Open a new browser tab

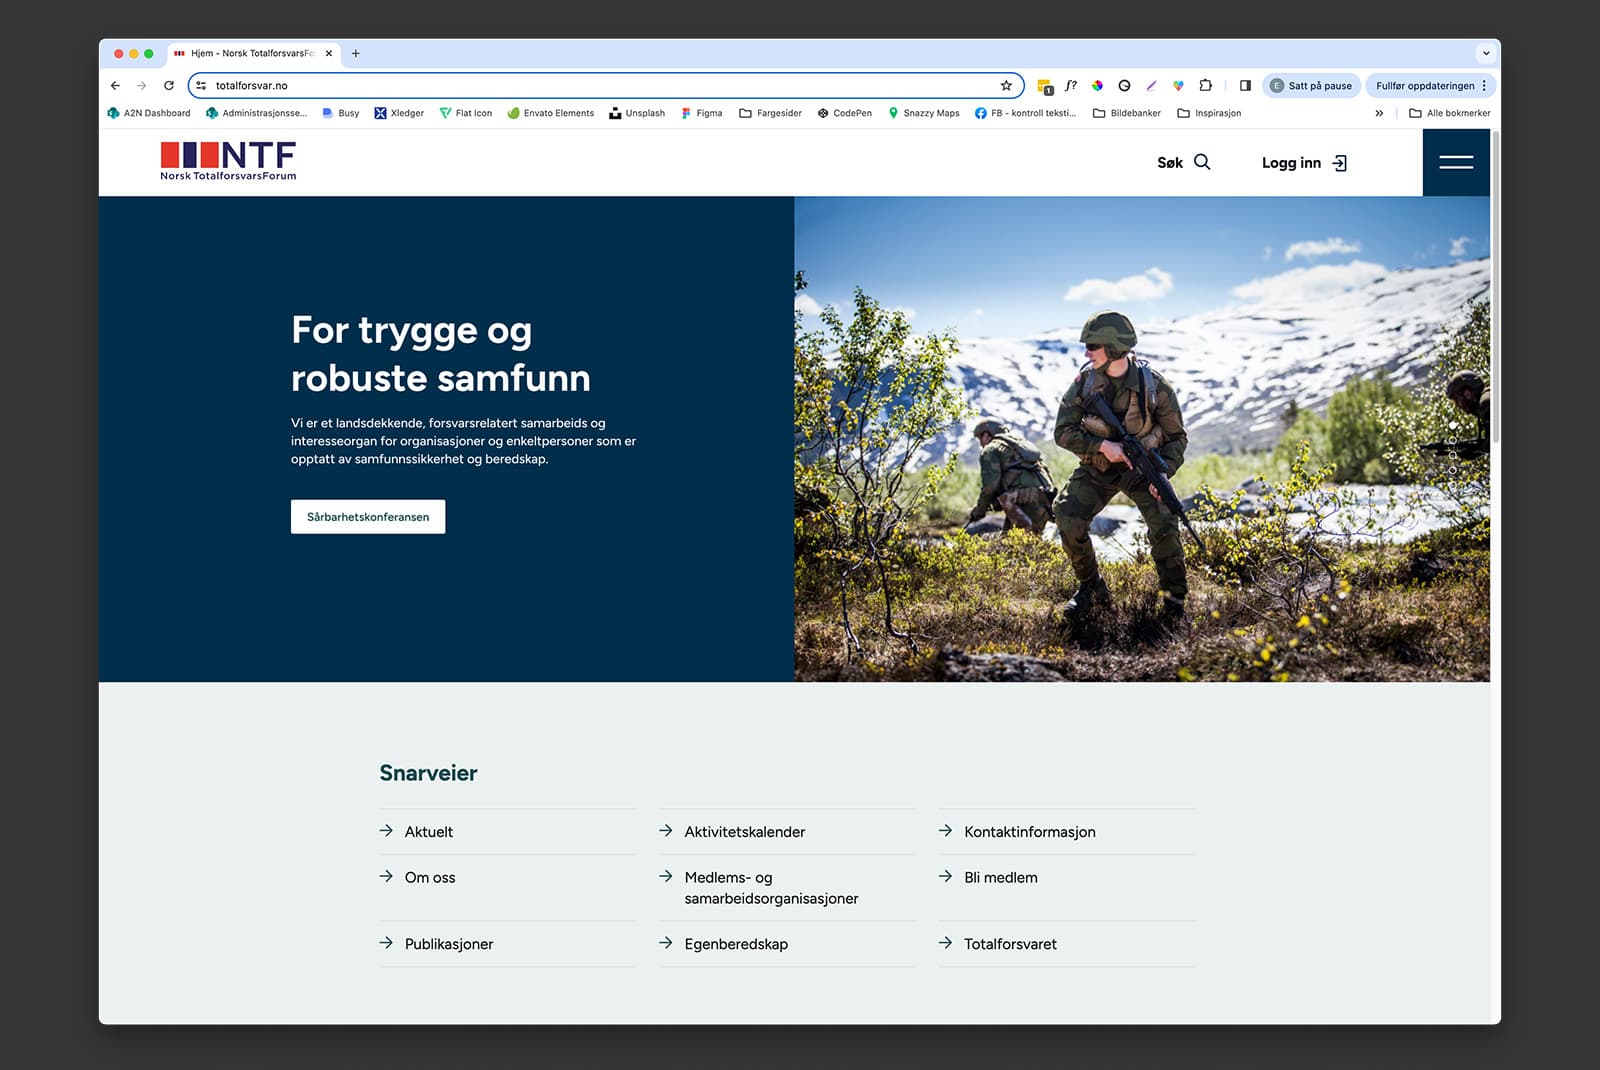[356, 54]
